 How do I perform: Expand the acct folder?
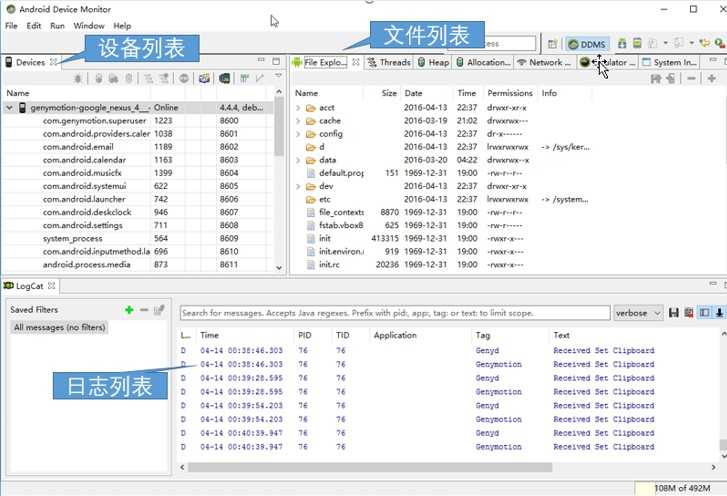[x=298, y=108]
